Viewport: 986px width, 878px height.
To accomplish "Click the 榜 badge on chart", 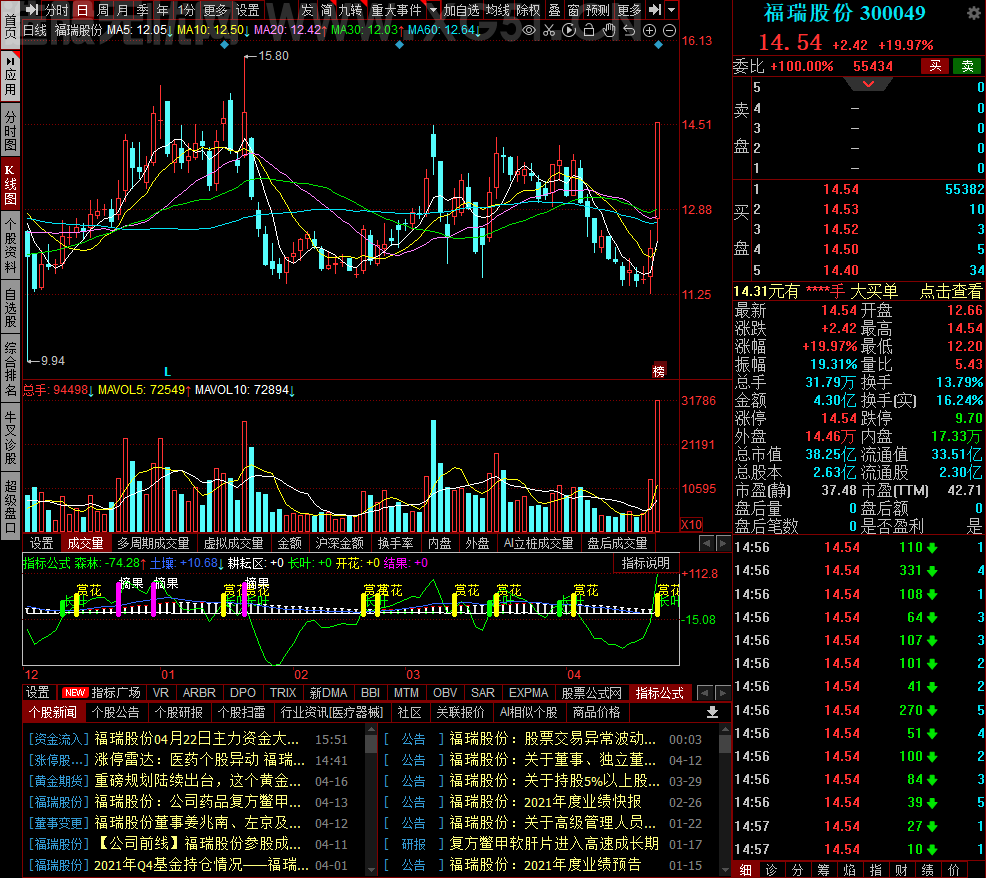I will click(x=658, y=371).
